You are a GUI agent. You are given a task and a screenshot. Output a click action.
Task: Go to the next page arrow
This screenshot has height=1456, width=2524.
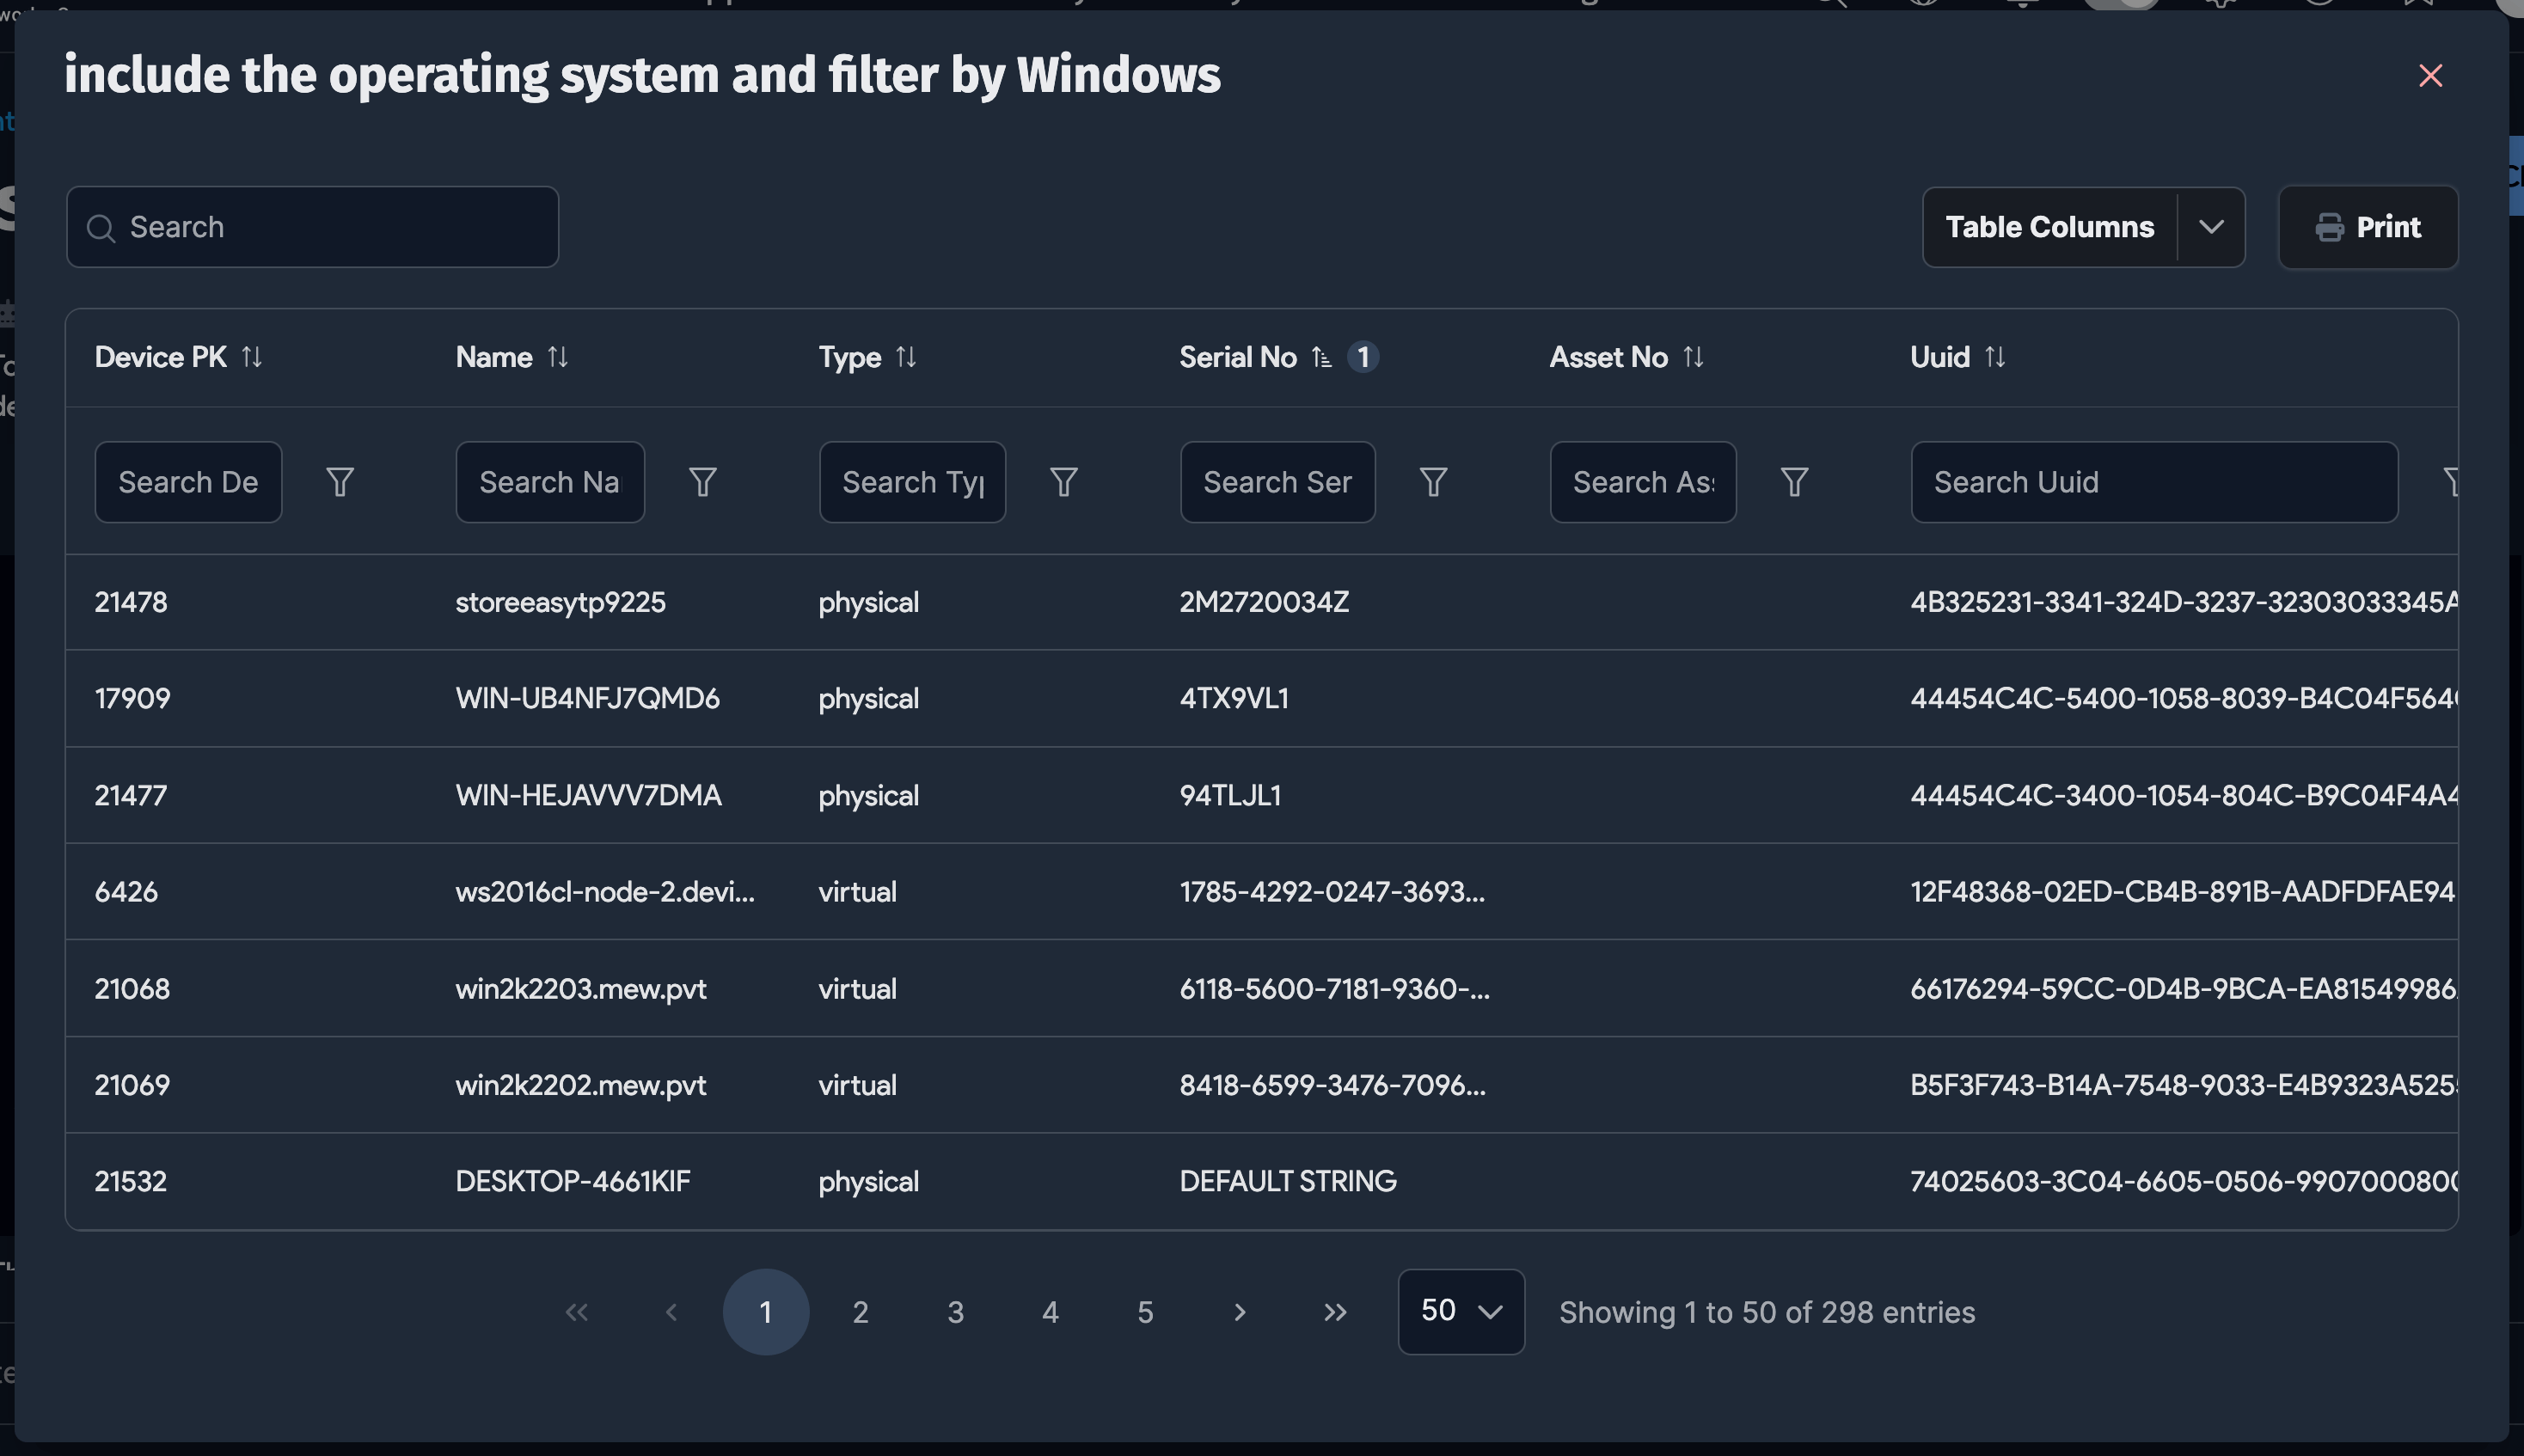1240,1312
